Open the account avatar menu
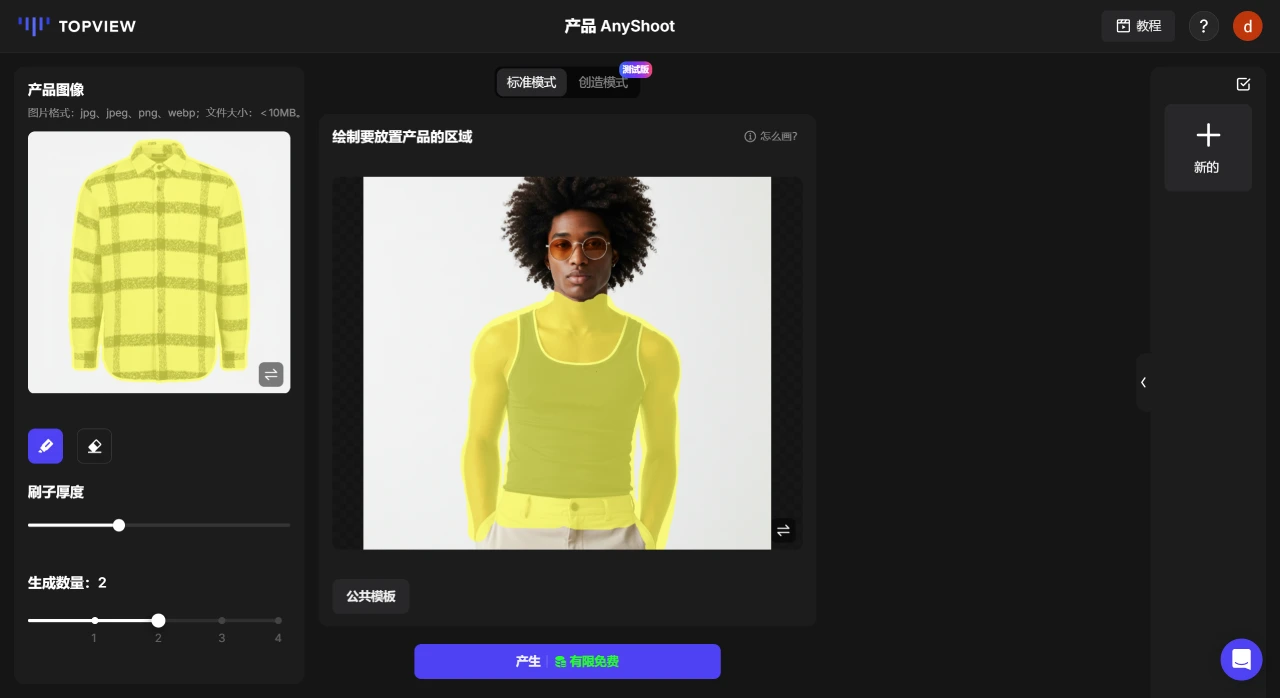Screen dimensions: 1280x698 pyautogui.click(x=1247, y=26)
